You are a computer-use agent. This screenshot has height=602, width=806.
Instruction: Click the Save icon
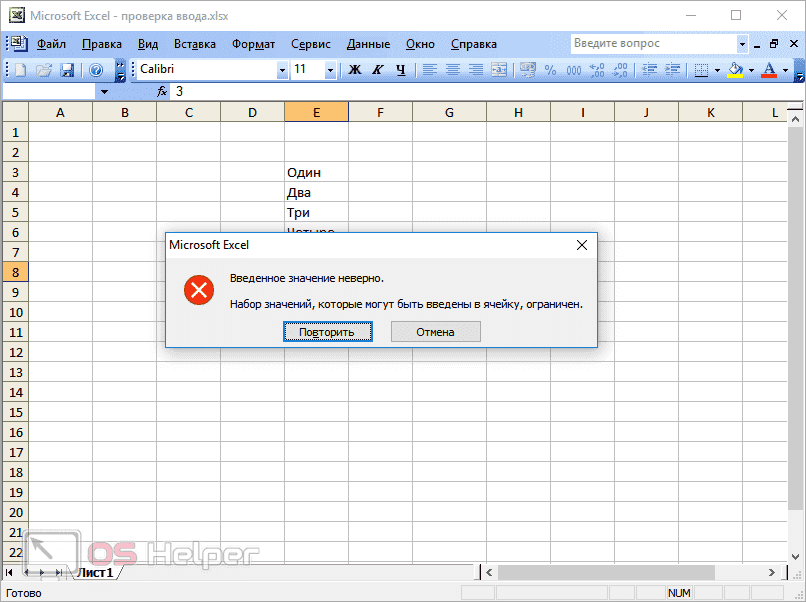(x=65, y=71)
